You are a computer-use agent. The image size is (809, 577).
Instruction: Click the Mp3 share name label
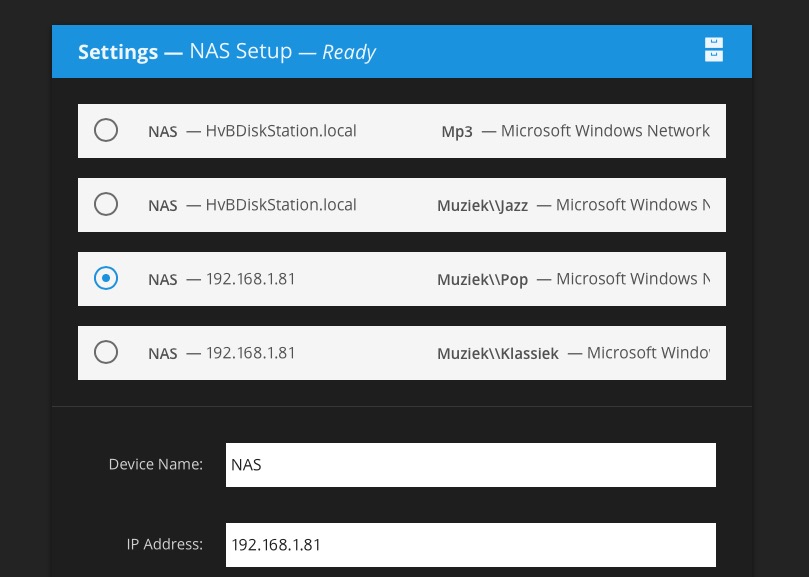457,132
